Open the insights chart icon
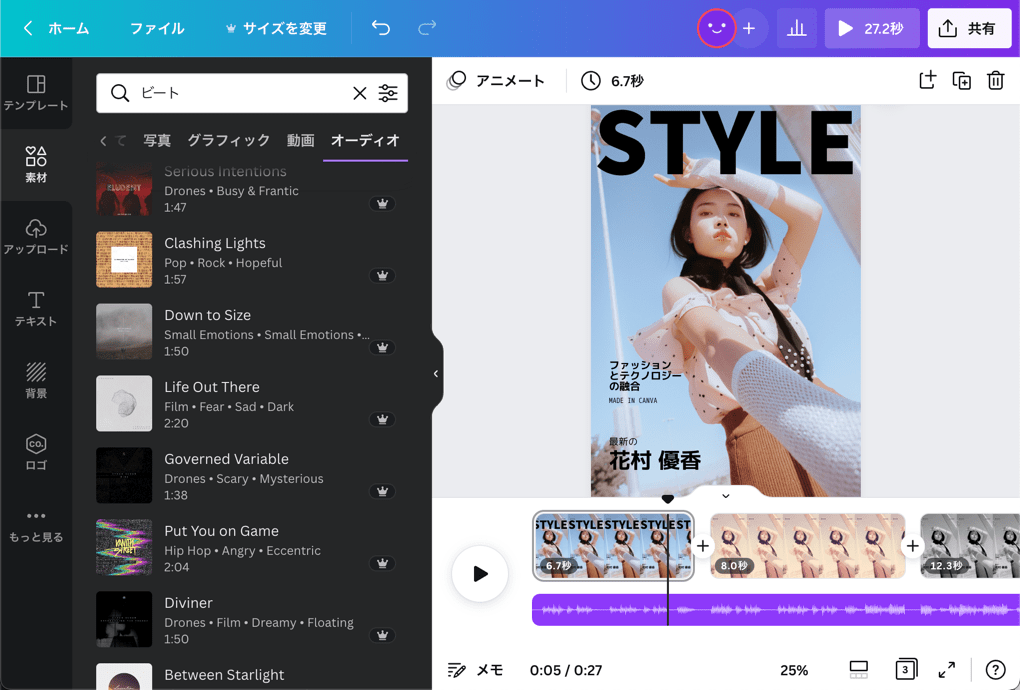1020x690 pixels. [796, 29]
